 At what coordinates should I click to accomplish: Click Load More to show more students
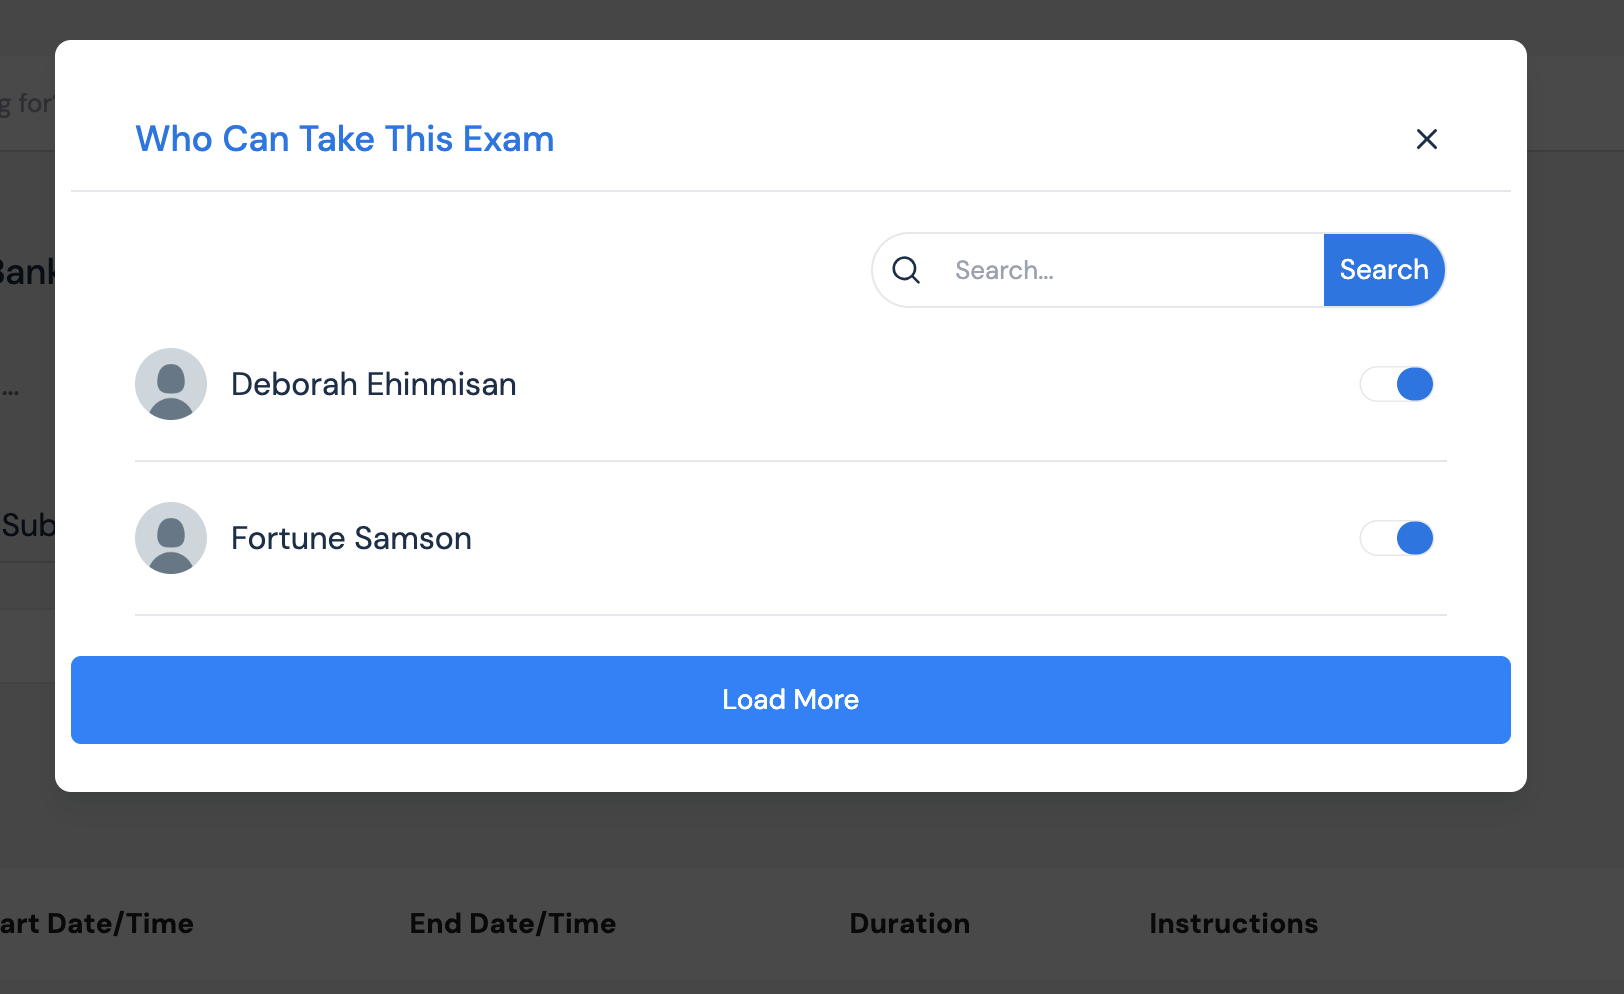(x=790, y=700)
